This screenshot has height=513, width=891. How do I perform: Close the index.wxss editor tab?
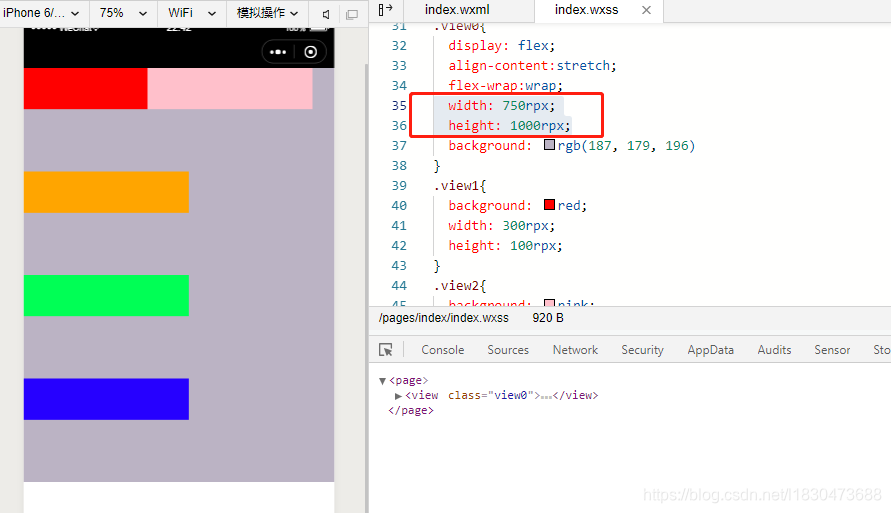click(646, 10)
